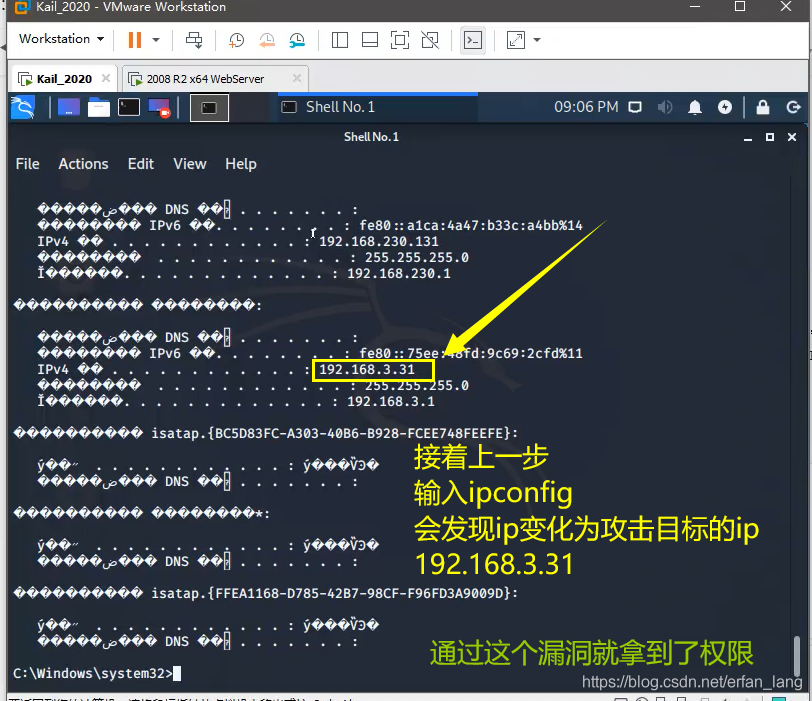Click the IPv4 address 192.168.3.31 in terminal
The image size is (812, 701).
(367, 370)
